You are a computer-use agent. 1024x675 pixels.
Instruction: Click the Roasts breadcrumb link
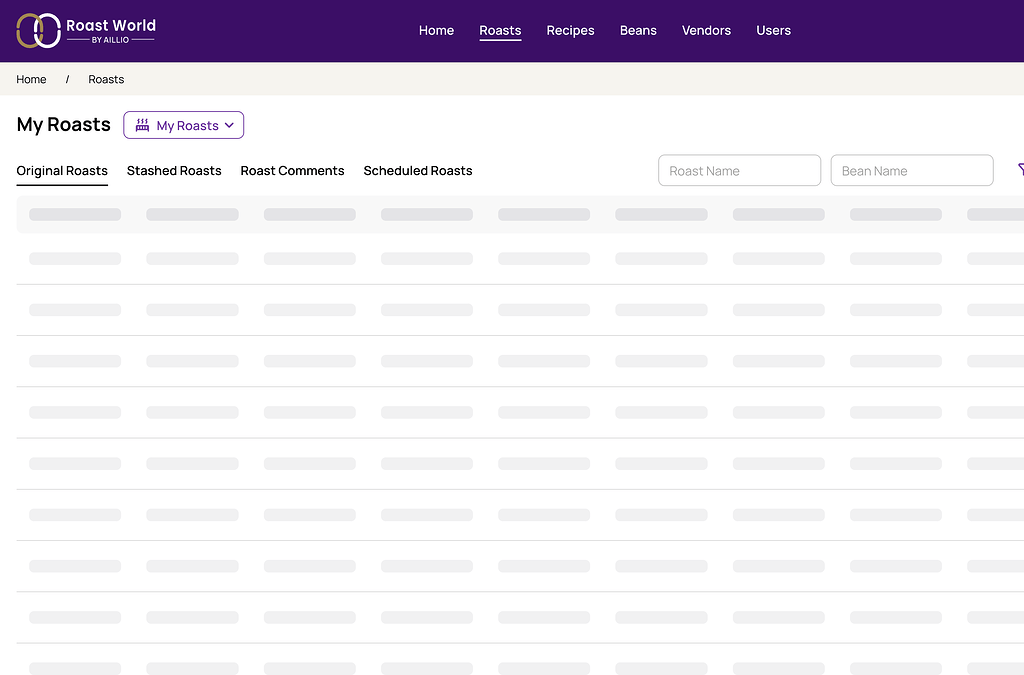[x=106, y=79]
